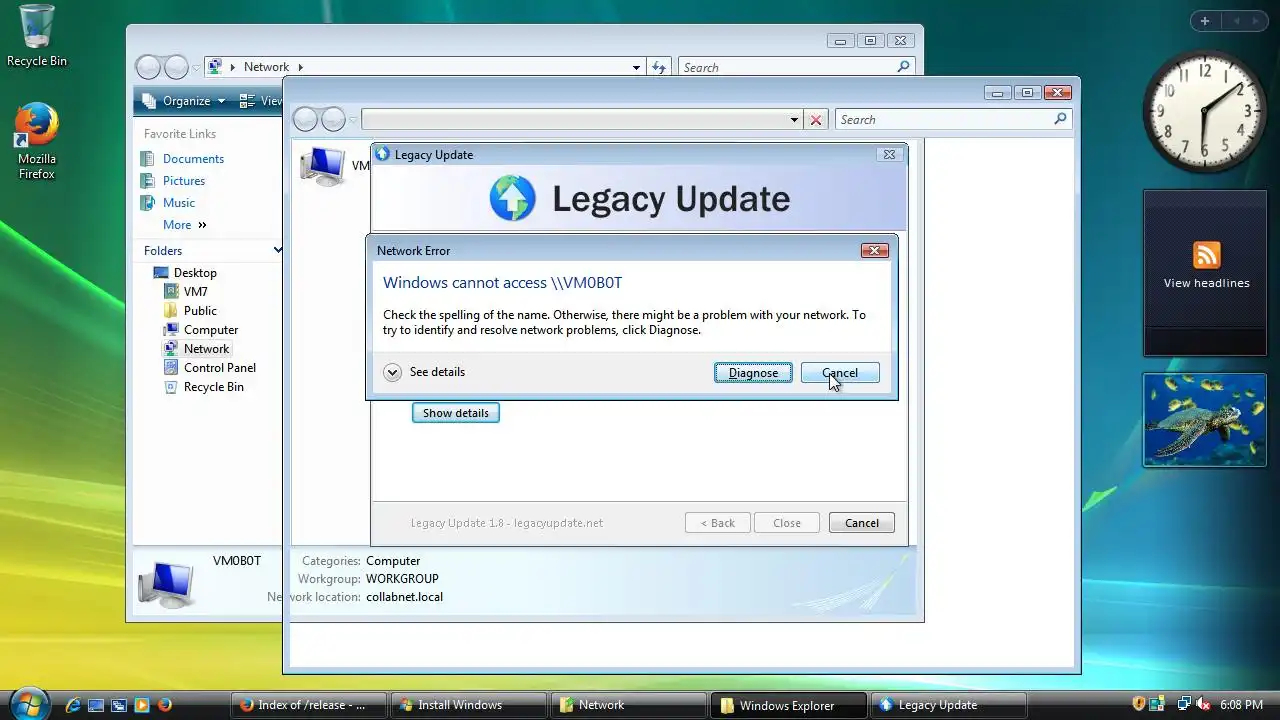Launch Internet Explorer from Quick Launch
The width and height of the screenshot is (1280, 720).
(x=73, y=705)
